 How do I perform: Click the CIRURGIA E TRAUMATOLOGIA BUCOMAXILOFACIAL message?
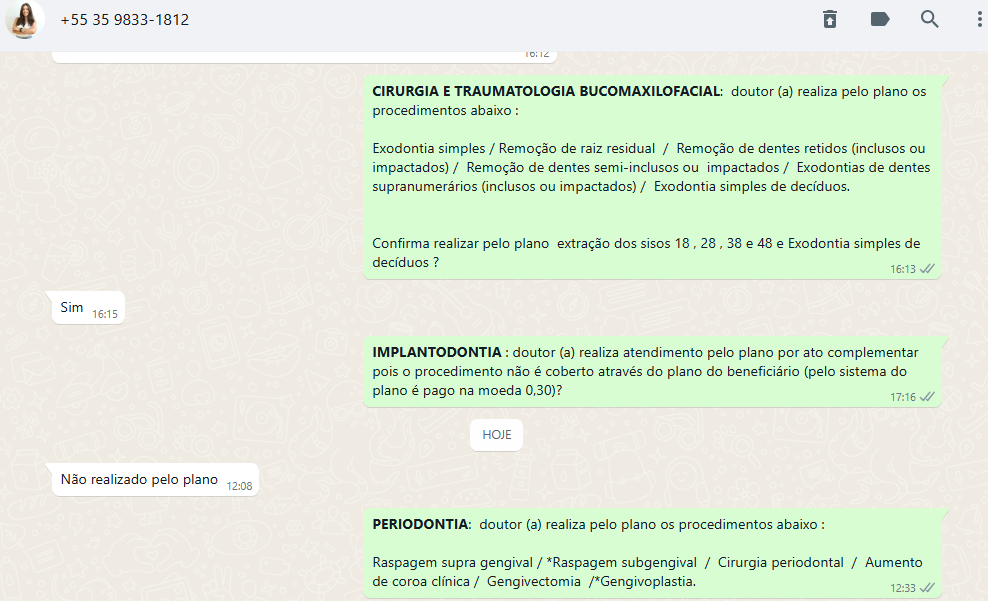pyautogui.click(x=650, y=175)
